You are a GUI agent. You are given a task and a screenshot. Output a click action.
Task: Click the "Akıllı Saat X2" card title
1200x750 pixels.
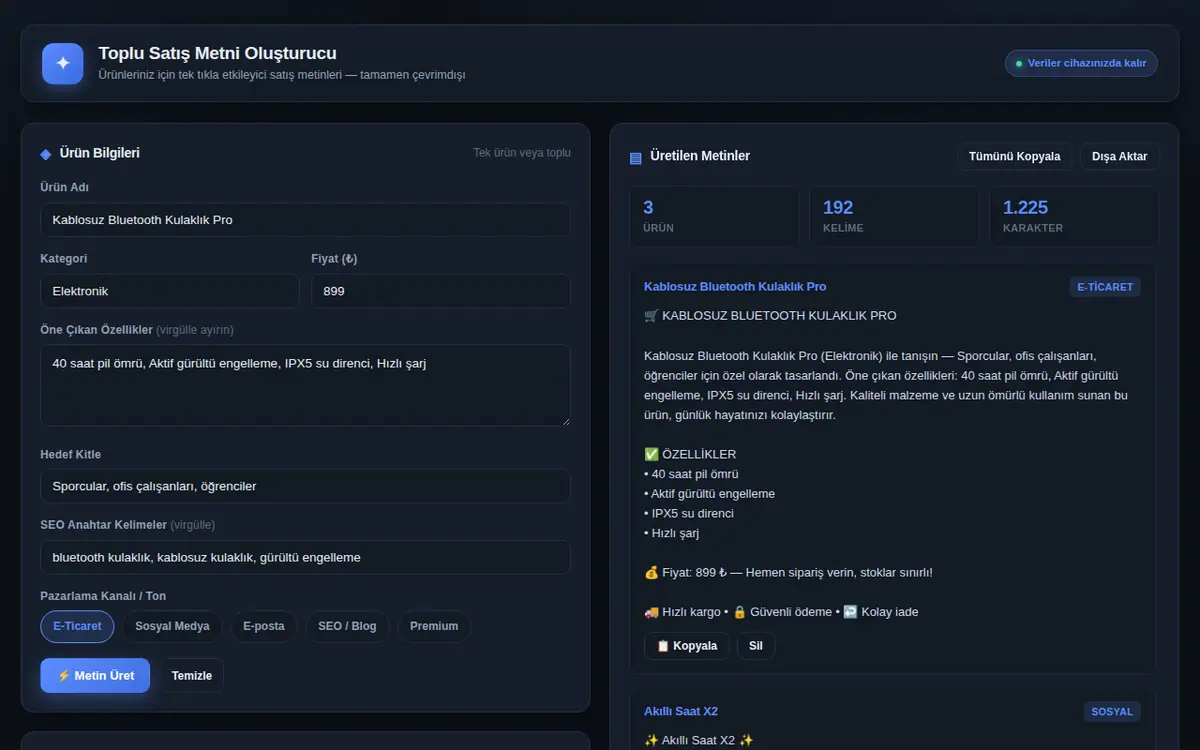[681, 712]
